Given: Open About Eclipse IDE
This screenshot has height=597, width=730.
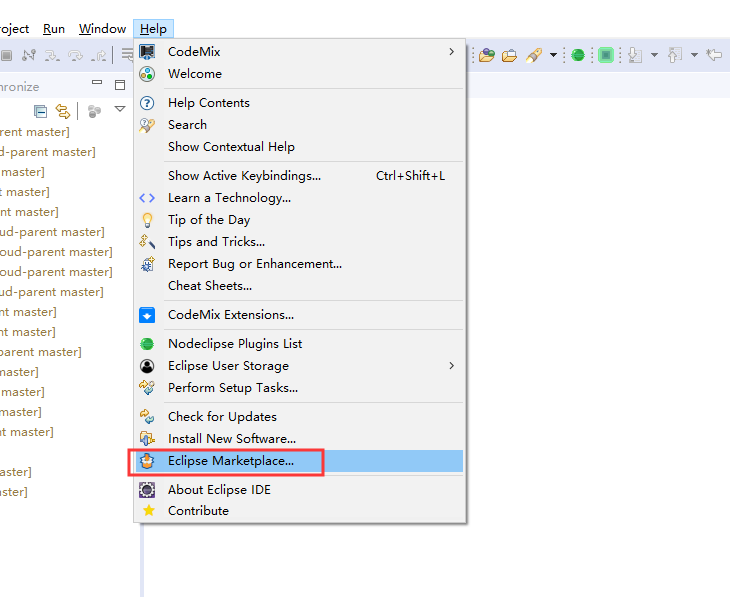Looking at the screenshot, I should [x=300, y=489].
